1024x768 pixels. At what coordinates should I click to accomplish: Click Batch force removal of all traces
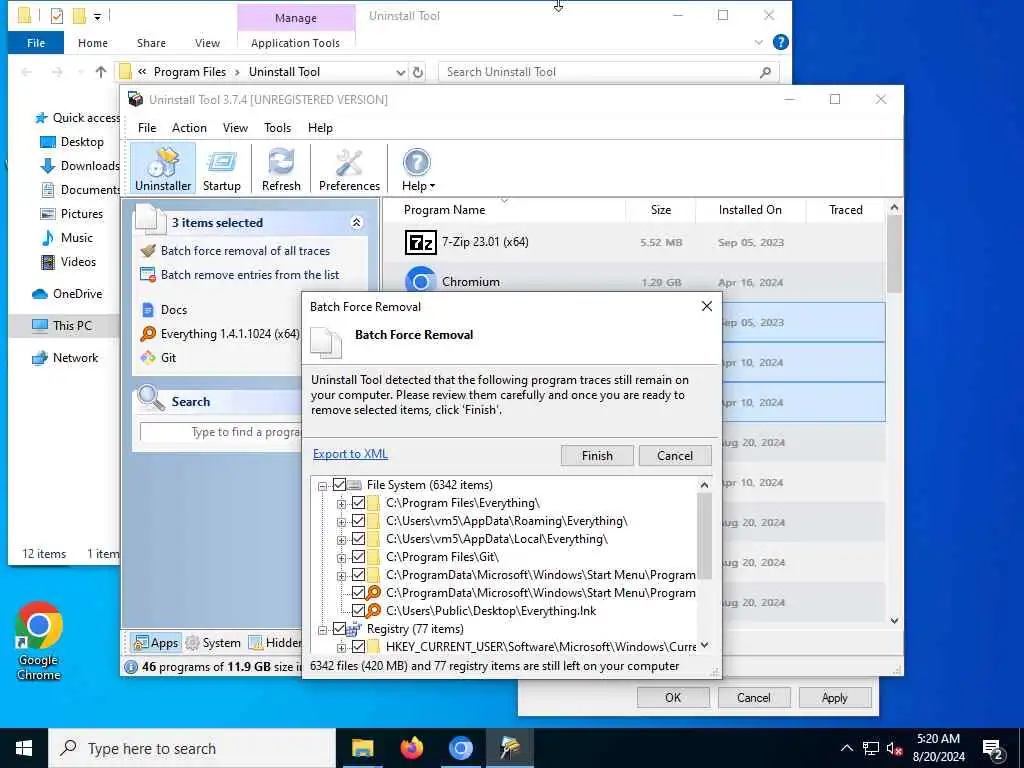pos(245,251)
